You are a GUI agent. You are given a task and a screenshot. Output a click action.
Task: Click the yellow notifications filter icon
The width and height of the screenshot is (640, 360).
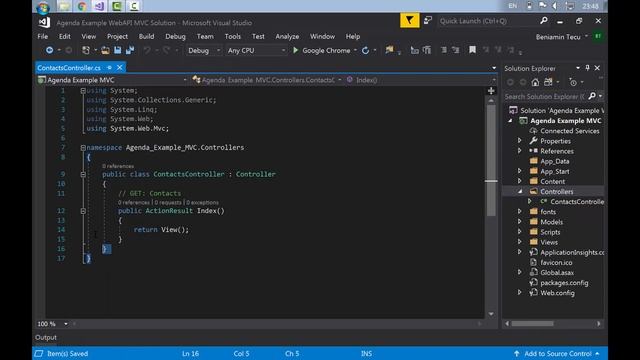(x=409, y=20)
